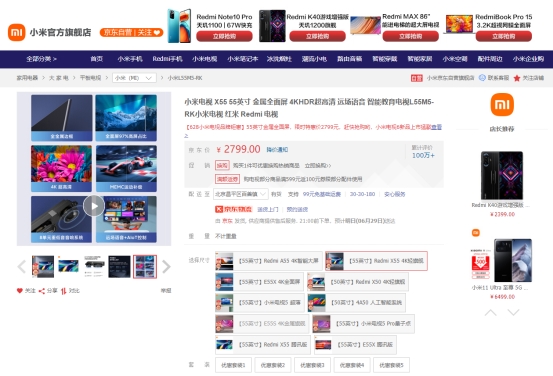Click the 降价通知 price alert link
This screenshot has width=553, height=376.
pos(277,150)
